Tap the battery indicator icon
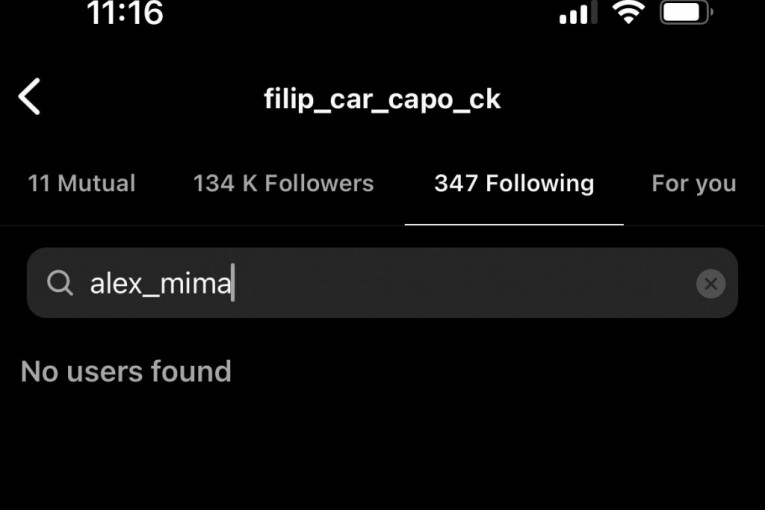 pyautogui.click(x=686, y=12)
